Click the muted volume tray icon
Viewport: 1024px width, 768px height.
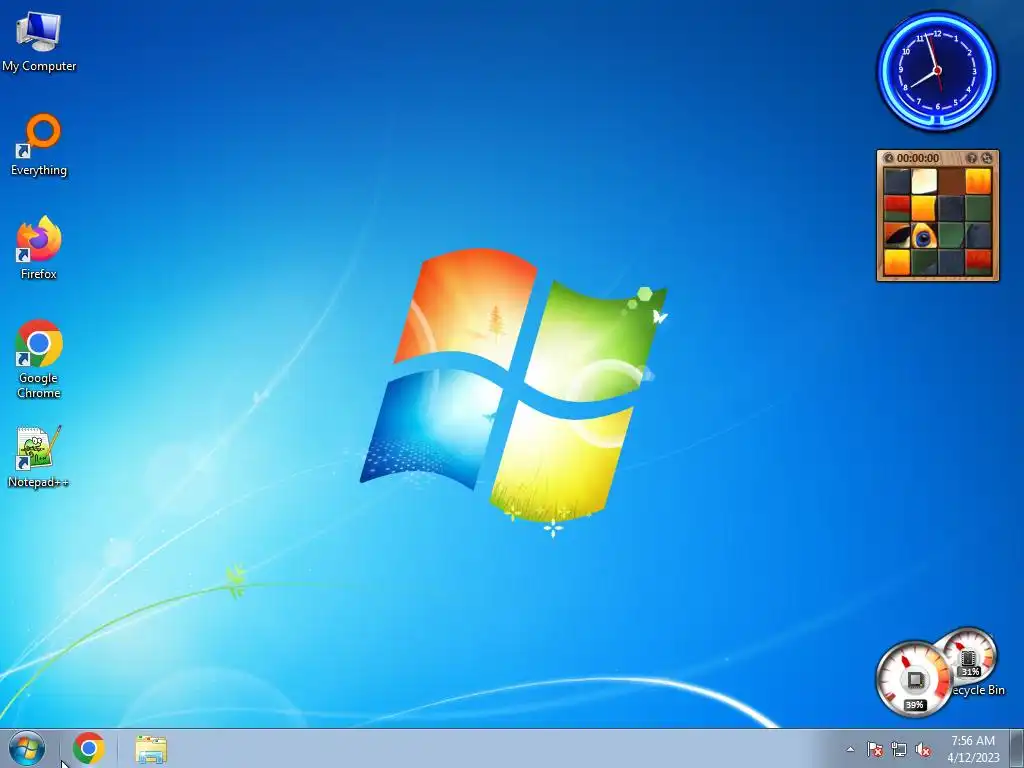[x=923, y=749]
